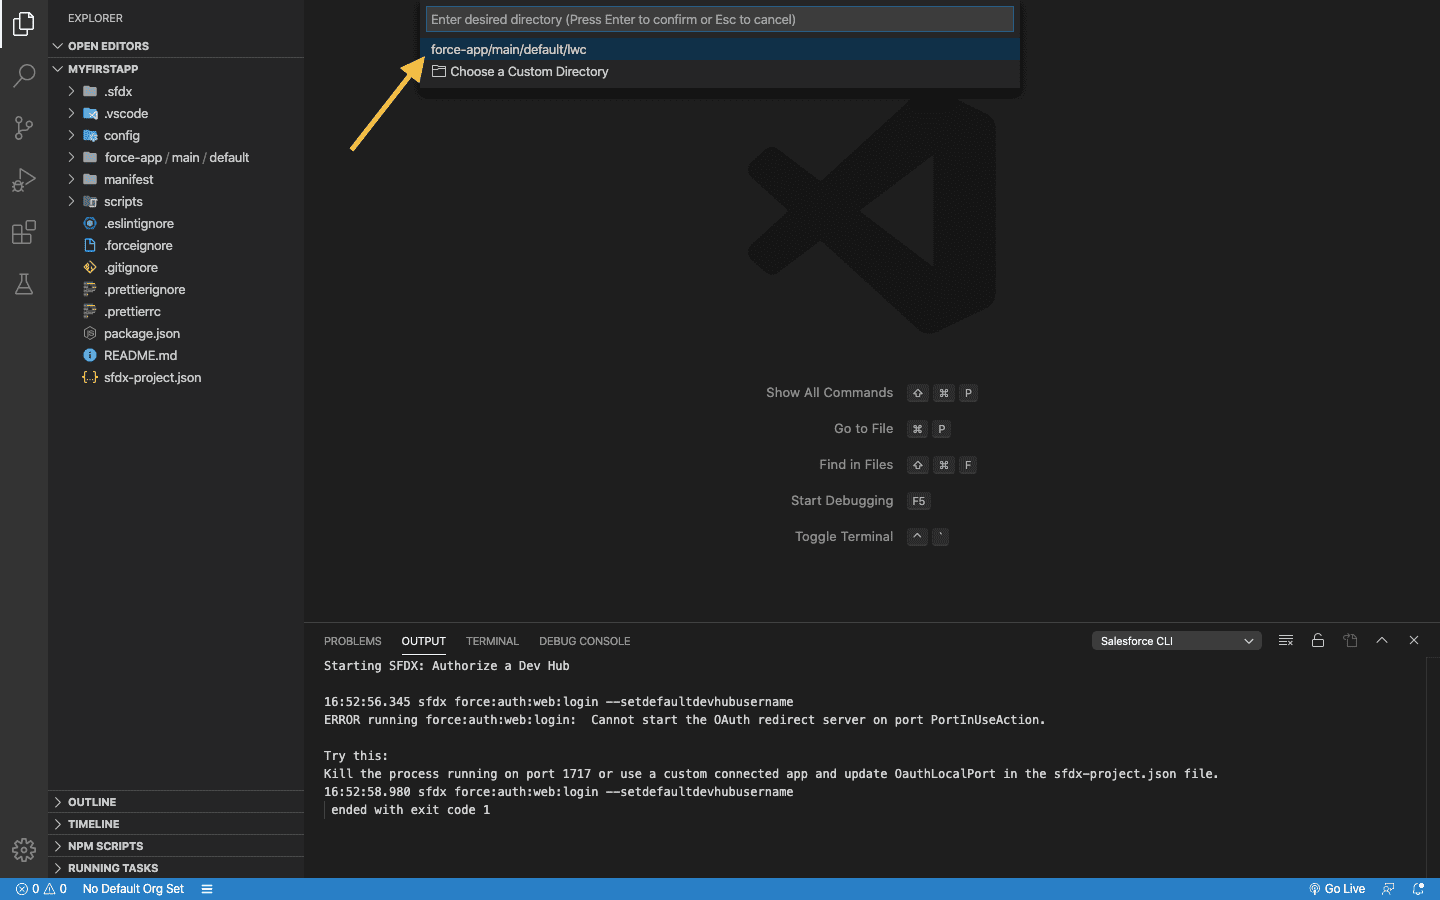Open the Run and Debug view icon

click(24, 180)
